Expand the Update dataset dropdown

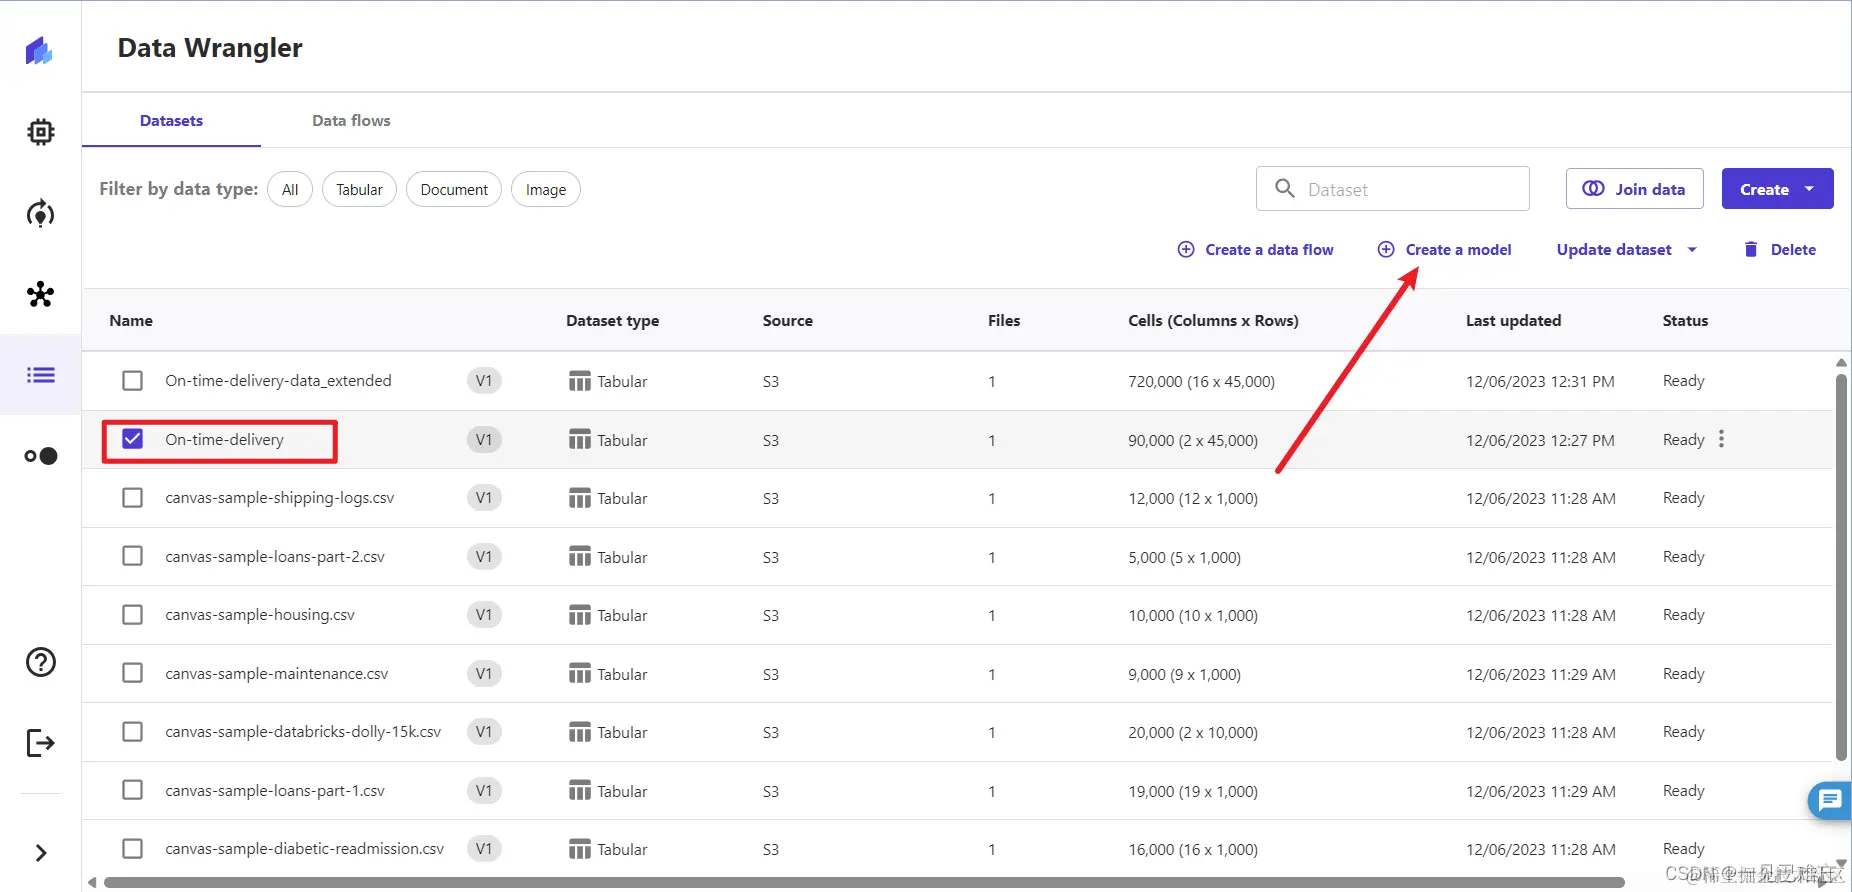[1626, 250]
